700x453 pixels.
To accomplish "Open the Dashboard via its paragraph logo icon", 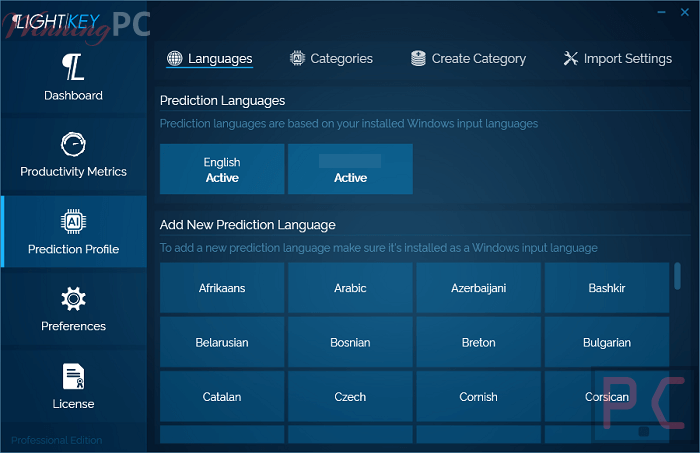I will tap(73, 67).
